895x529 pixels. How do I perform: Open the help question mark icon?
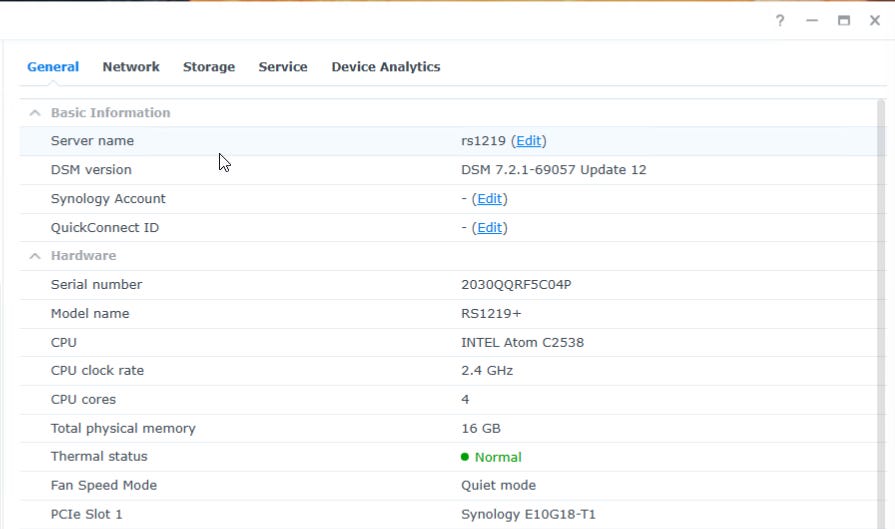coord(780,21)
